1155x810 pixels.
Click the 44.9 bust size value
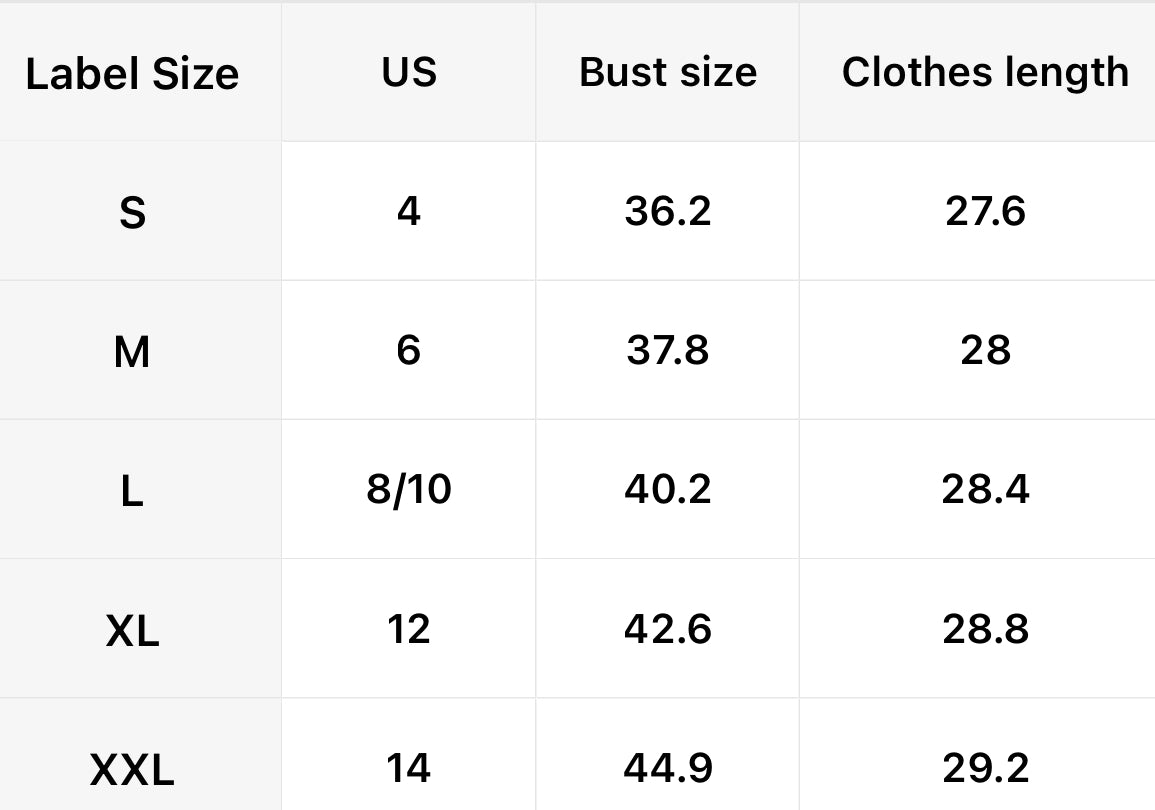[668, 768]
